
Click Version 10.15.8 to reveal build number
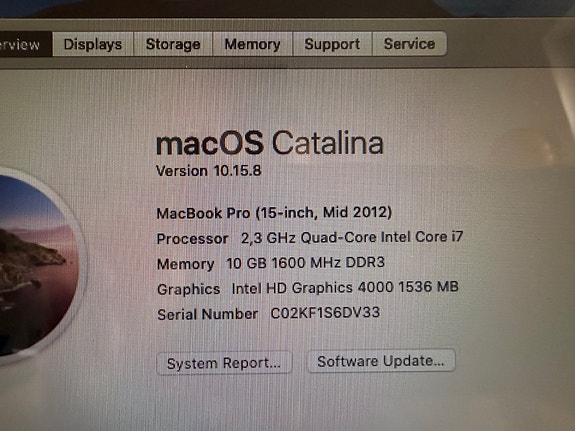(209, 171)
